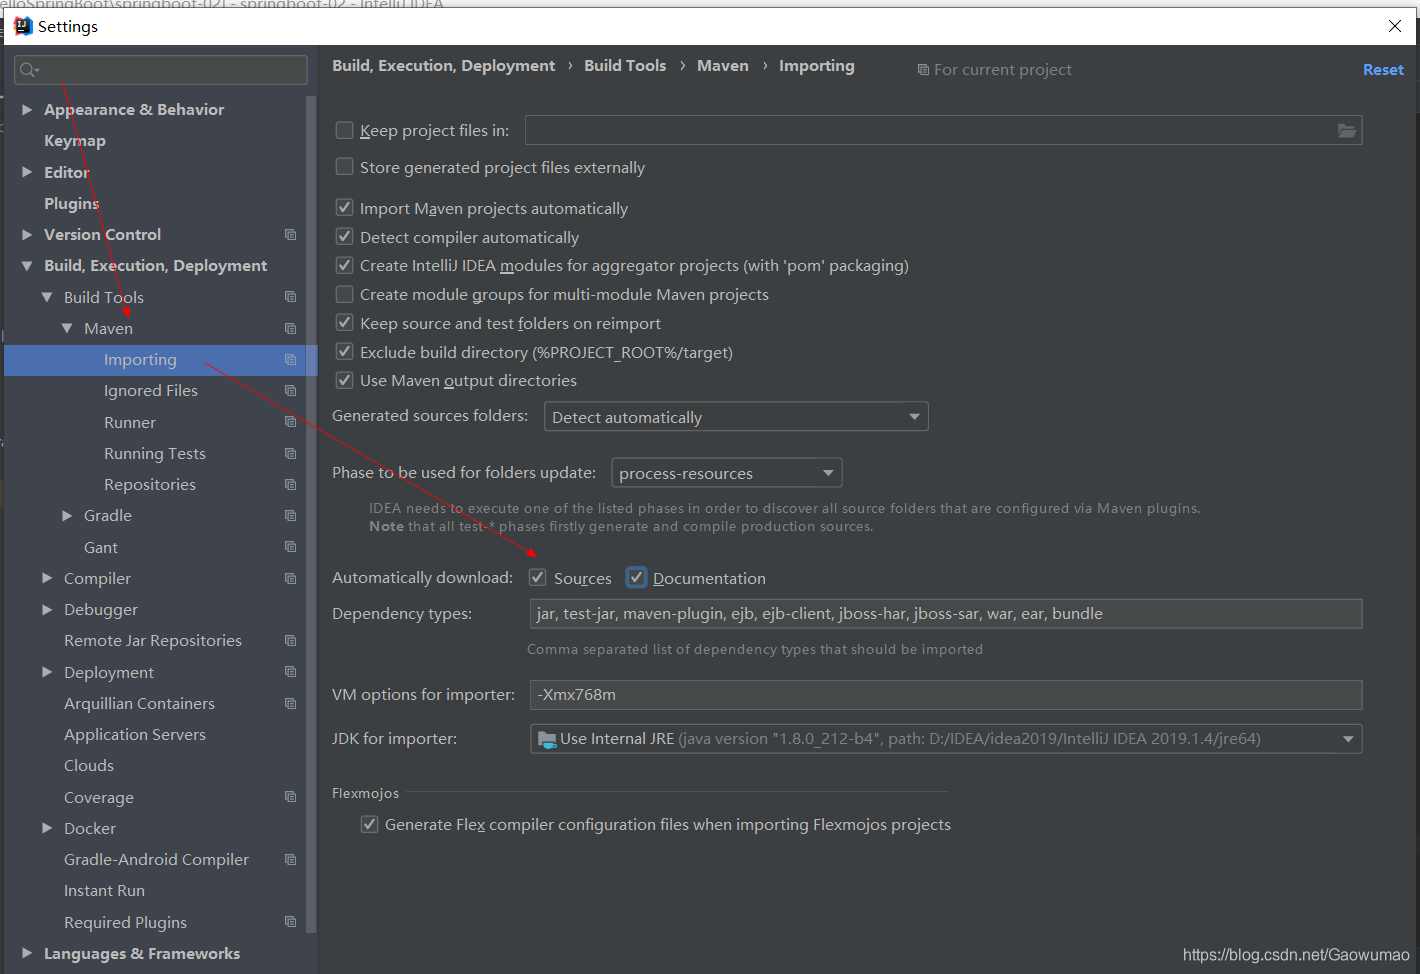The height and width of the screenshot is (974, 1420).
Task: Click the project-level icon beside Coverage
Action: [290, 797]
